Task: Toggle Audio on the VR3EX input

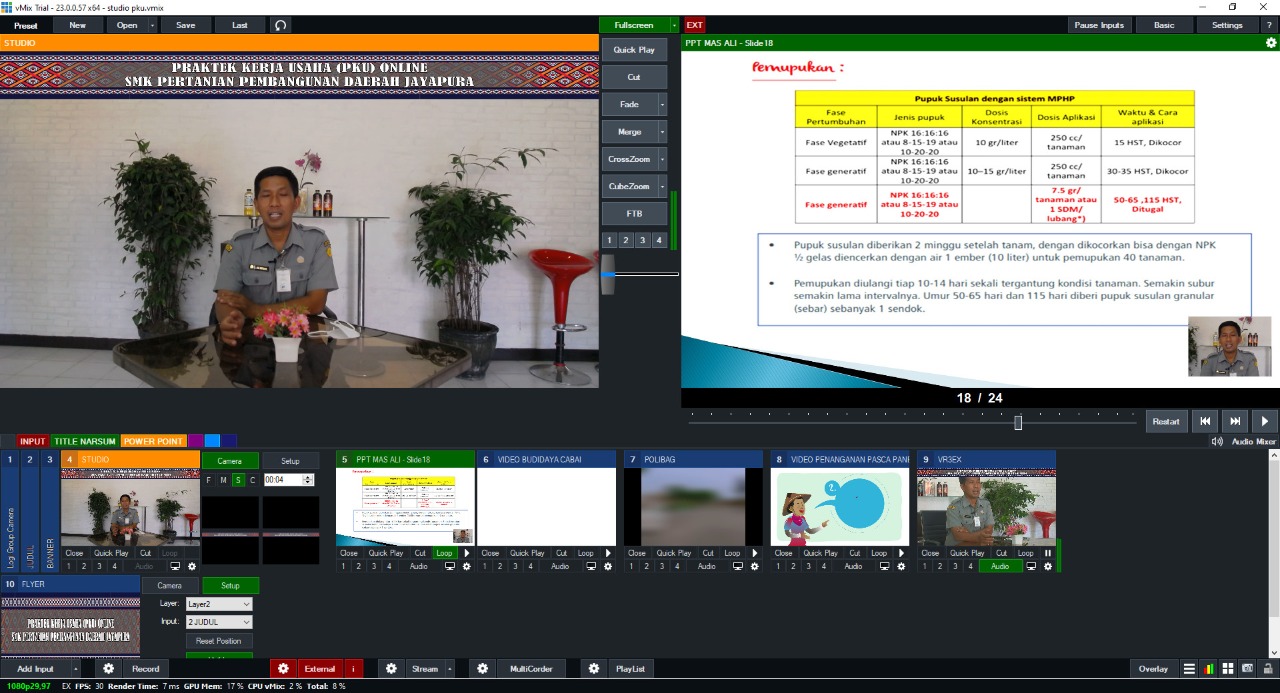Action: coord(1000,566)
